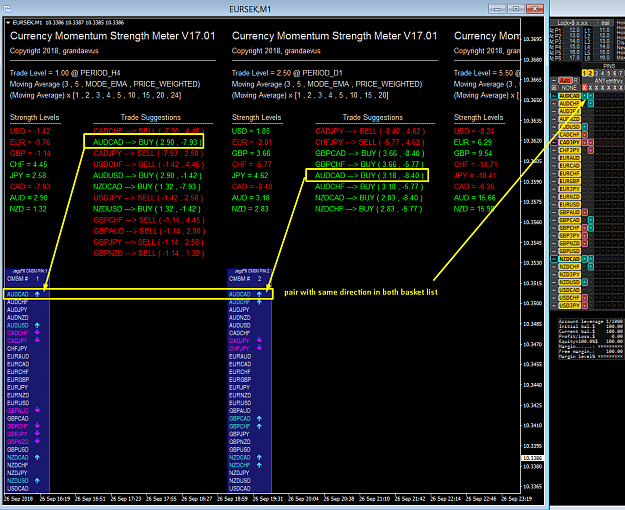Click the GBPUSD yellow pair button
The width and height of the screenshot is (625, 510).
click(570, 251)
